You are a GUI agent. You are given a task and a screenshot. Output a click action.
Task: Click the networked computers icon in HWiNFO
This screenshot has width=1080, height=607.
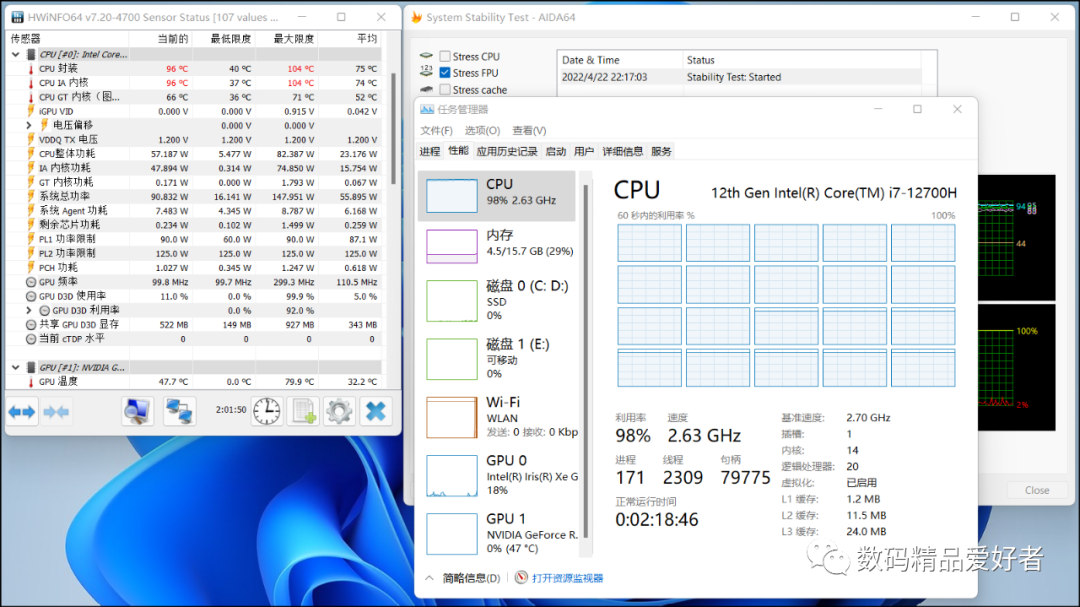pos(179,411)
